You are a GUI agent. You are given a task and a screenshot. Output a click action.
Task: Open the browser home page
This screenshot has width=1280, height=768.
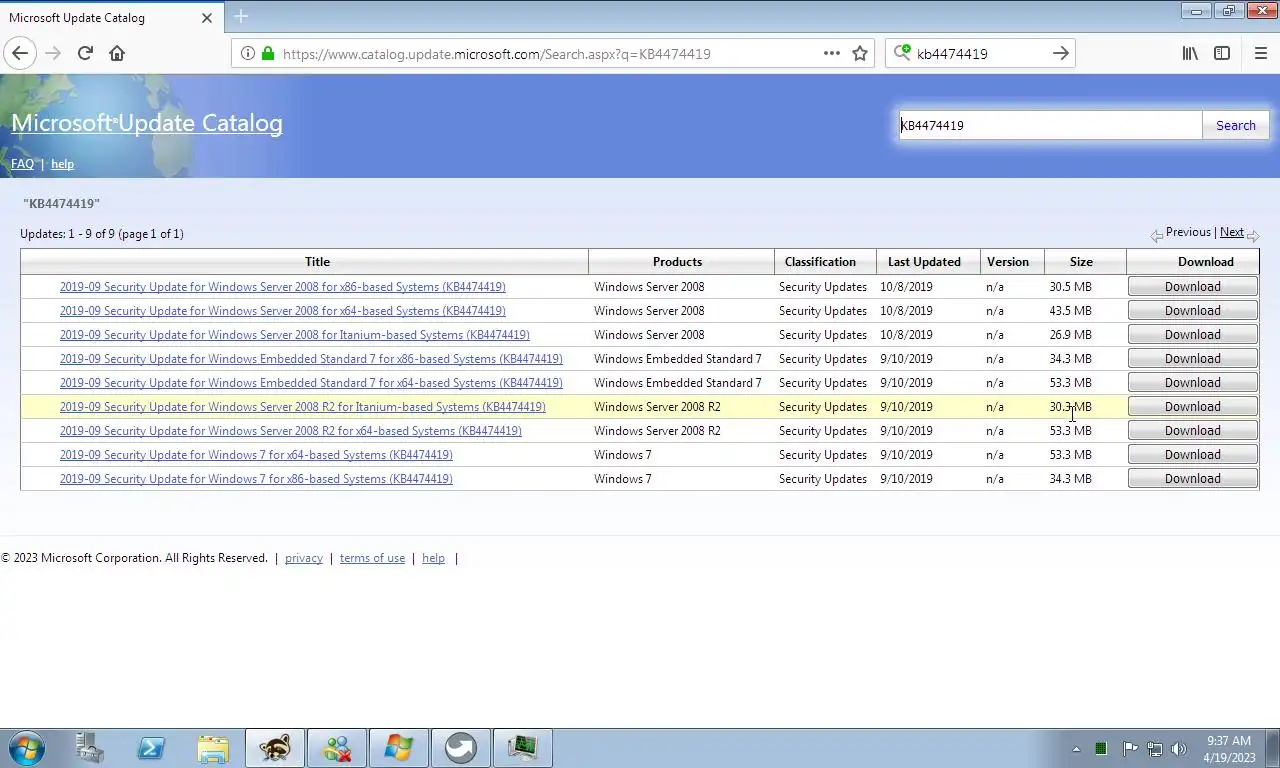point(117,54)
